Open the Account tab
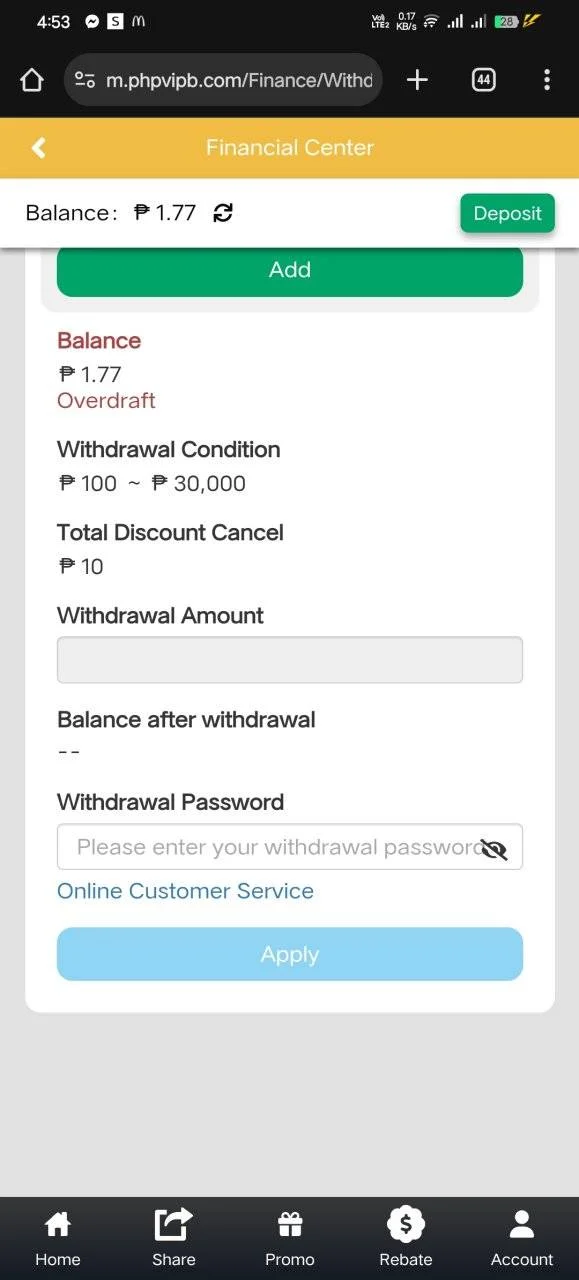Screen dimensions: 579x1280 click(x=522, y=1238)
